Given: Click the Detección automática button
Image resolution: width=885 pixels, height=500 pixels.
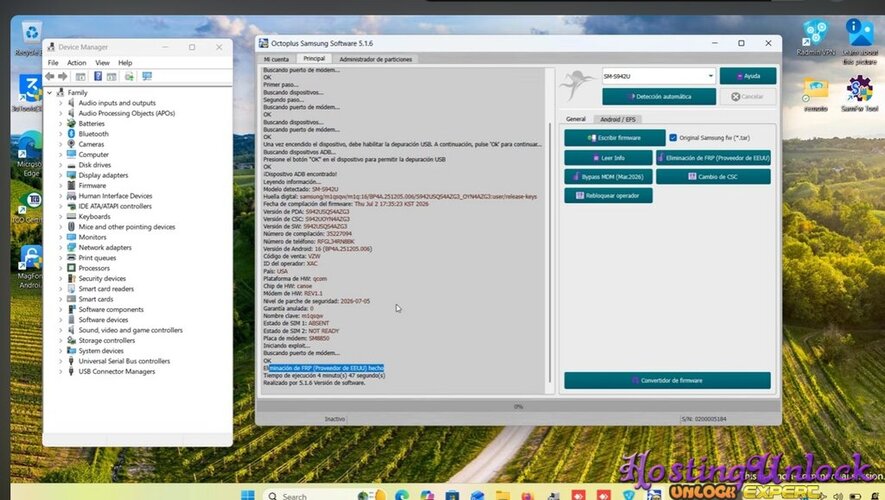Looking at the screenshot, I should coord(659,97).
